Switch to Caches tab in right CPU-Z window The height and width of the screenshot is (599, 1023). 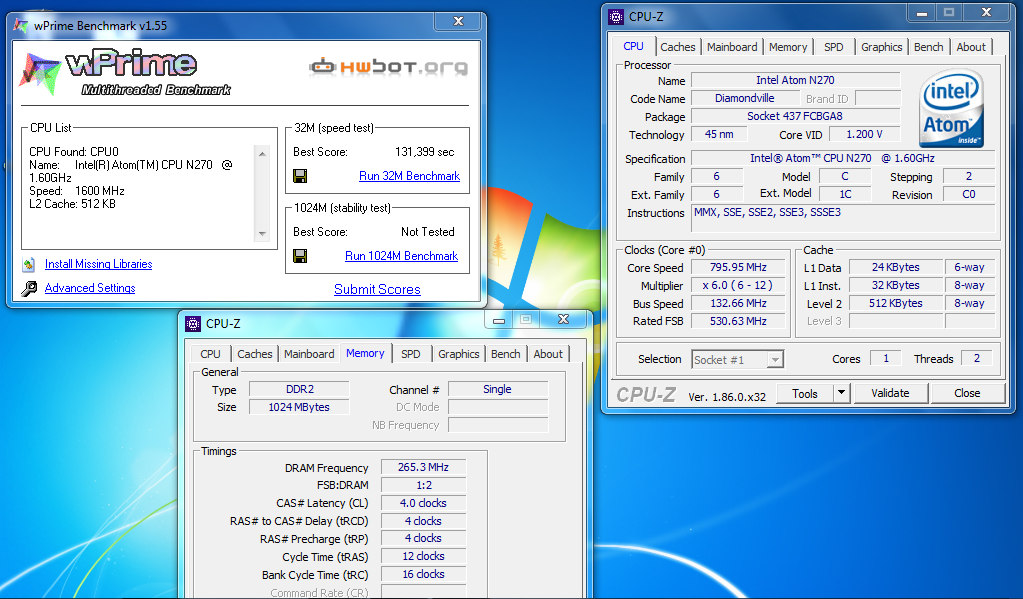(x=677, y=47)
